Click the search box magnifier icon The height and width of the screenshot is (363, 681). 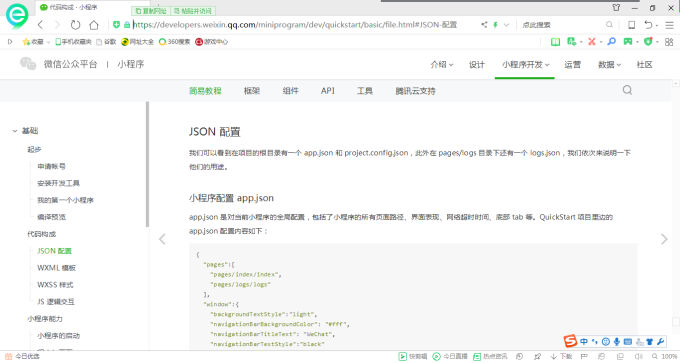point(609,25)
